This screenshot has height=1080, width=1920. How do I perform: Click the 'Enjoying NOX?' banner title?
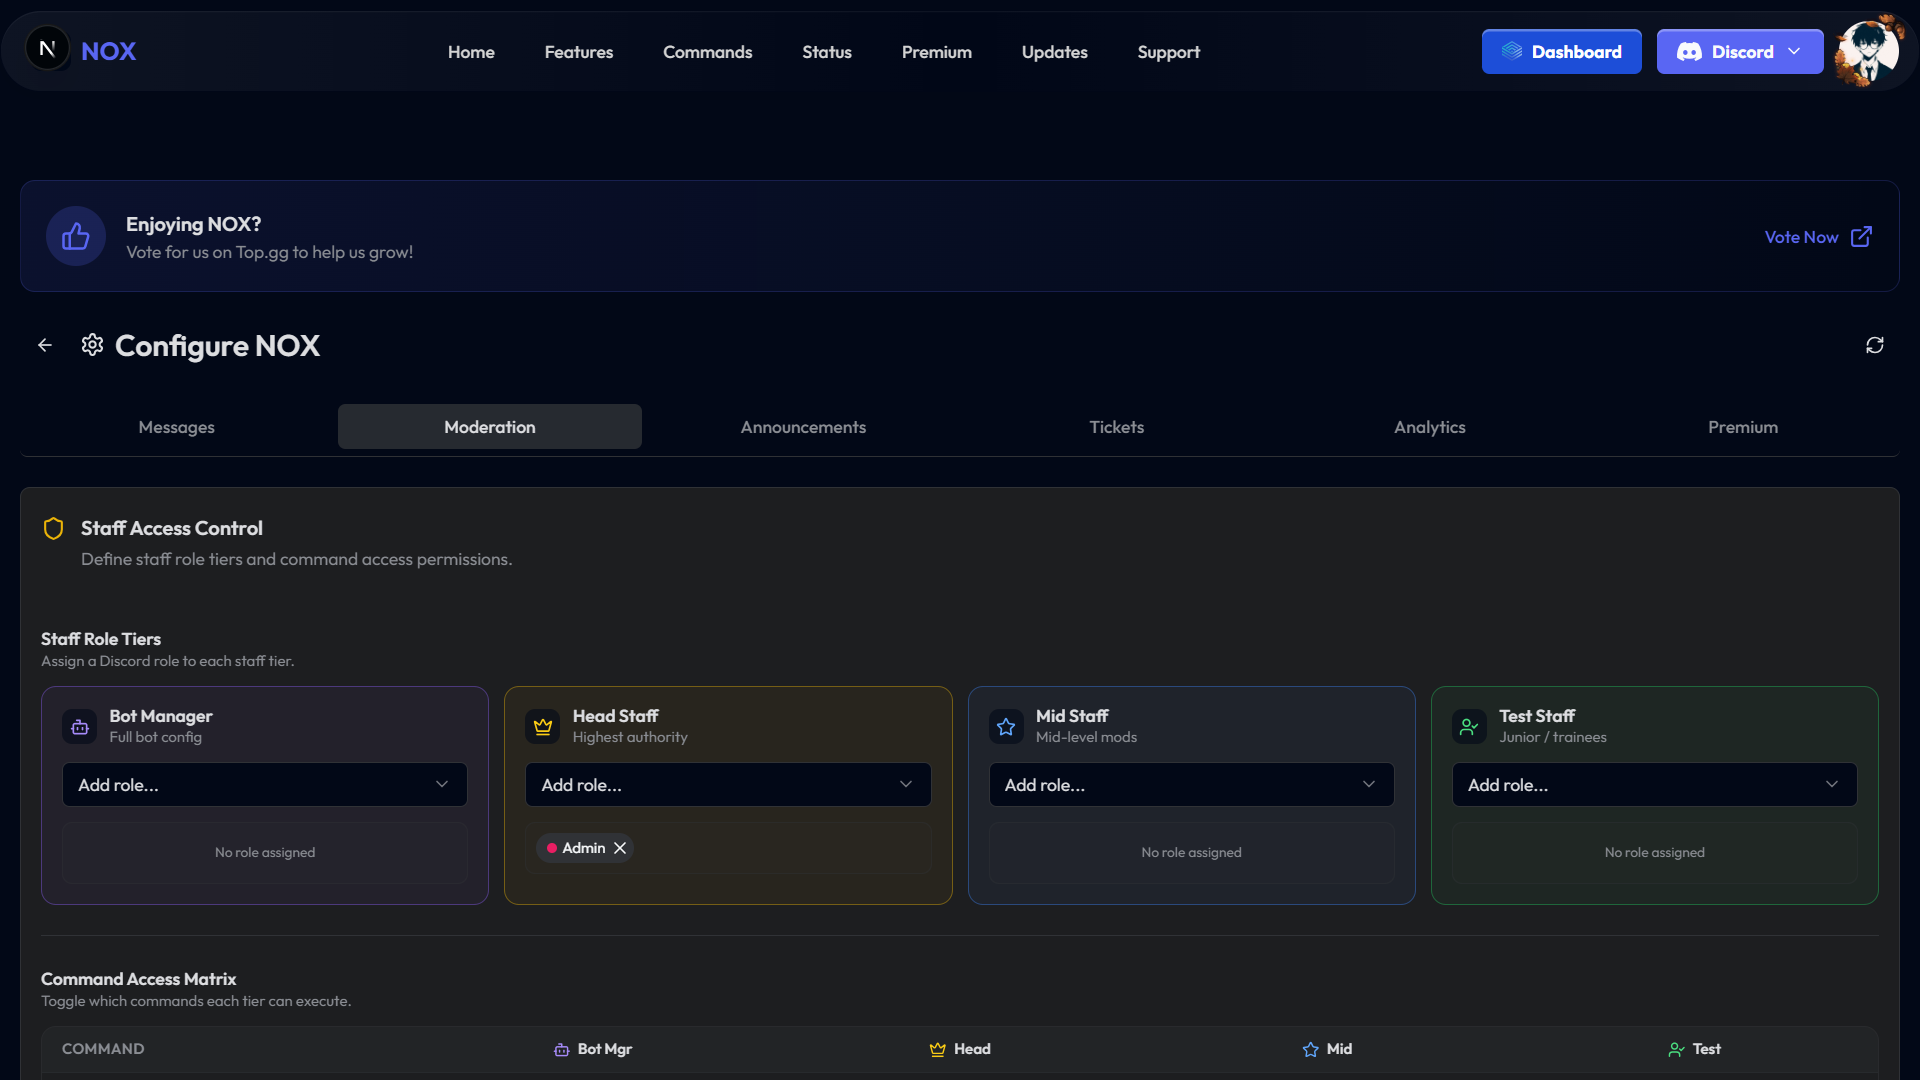tap(193, 224)
